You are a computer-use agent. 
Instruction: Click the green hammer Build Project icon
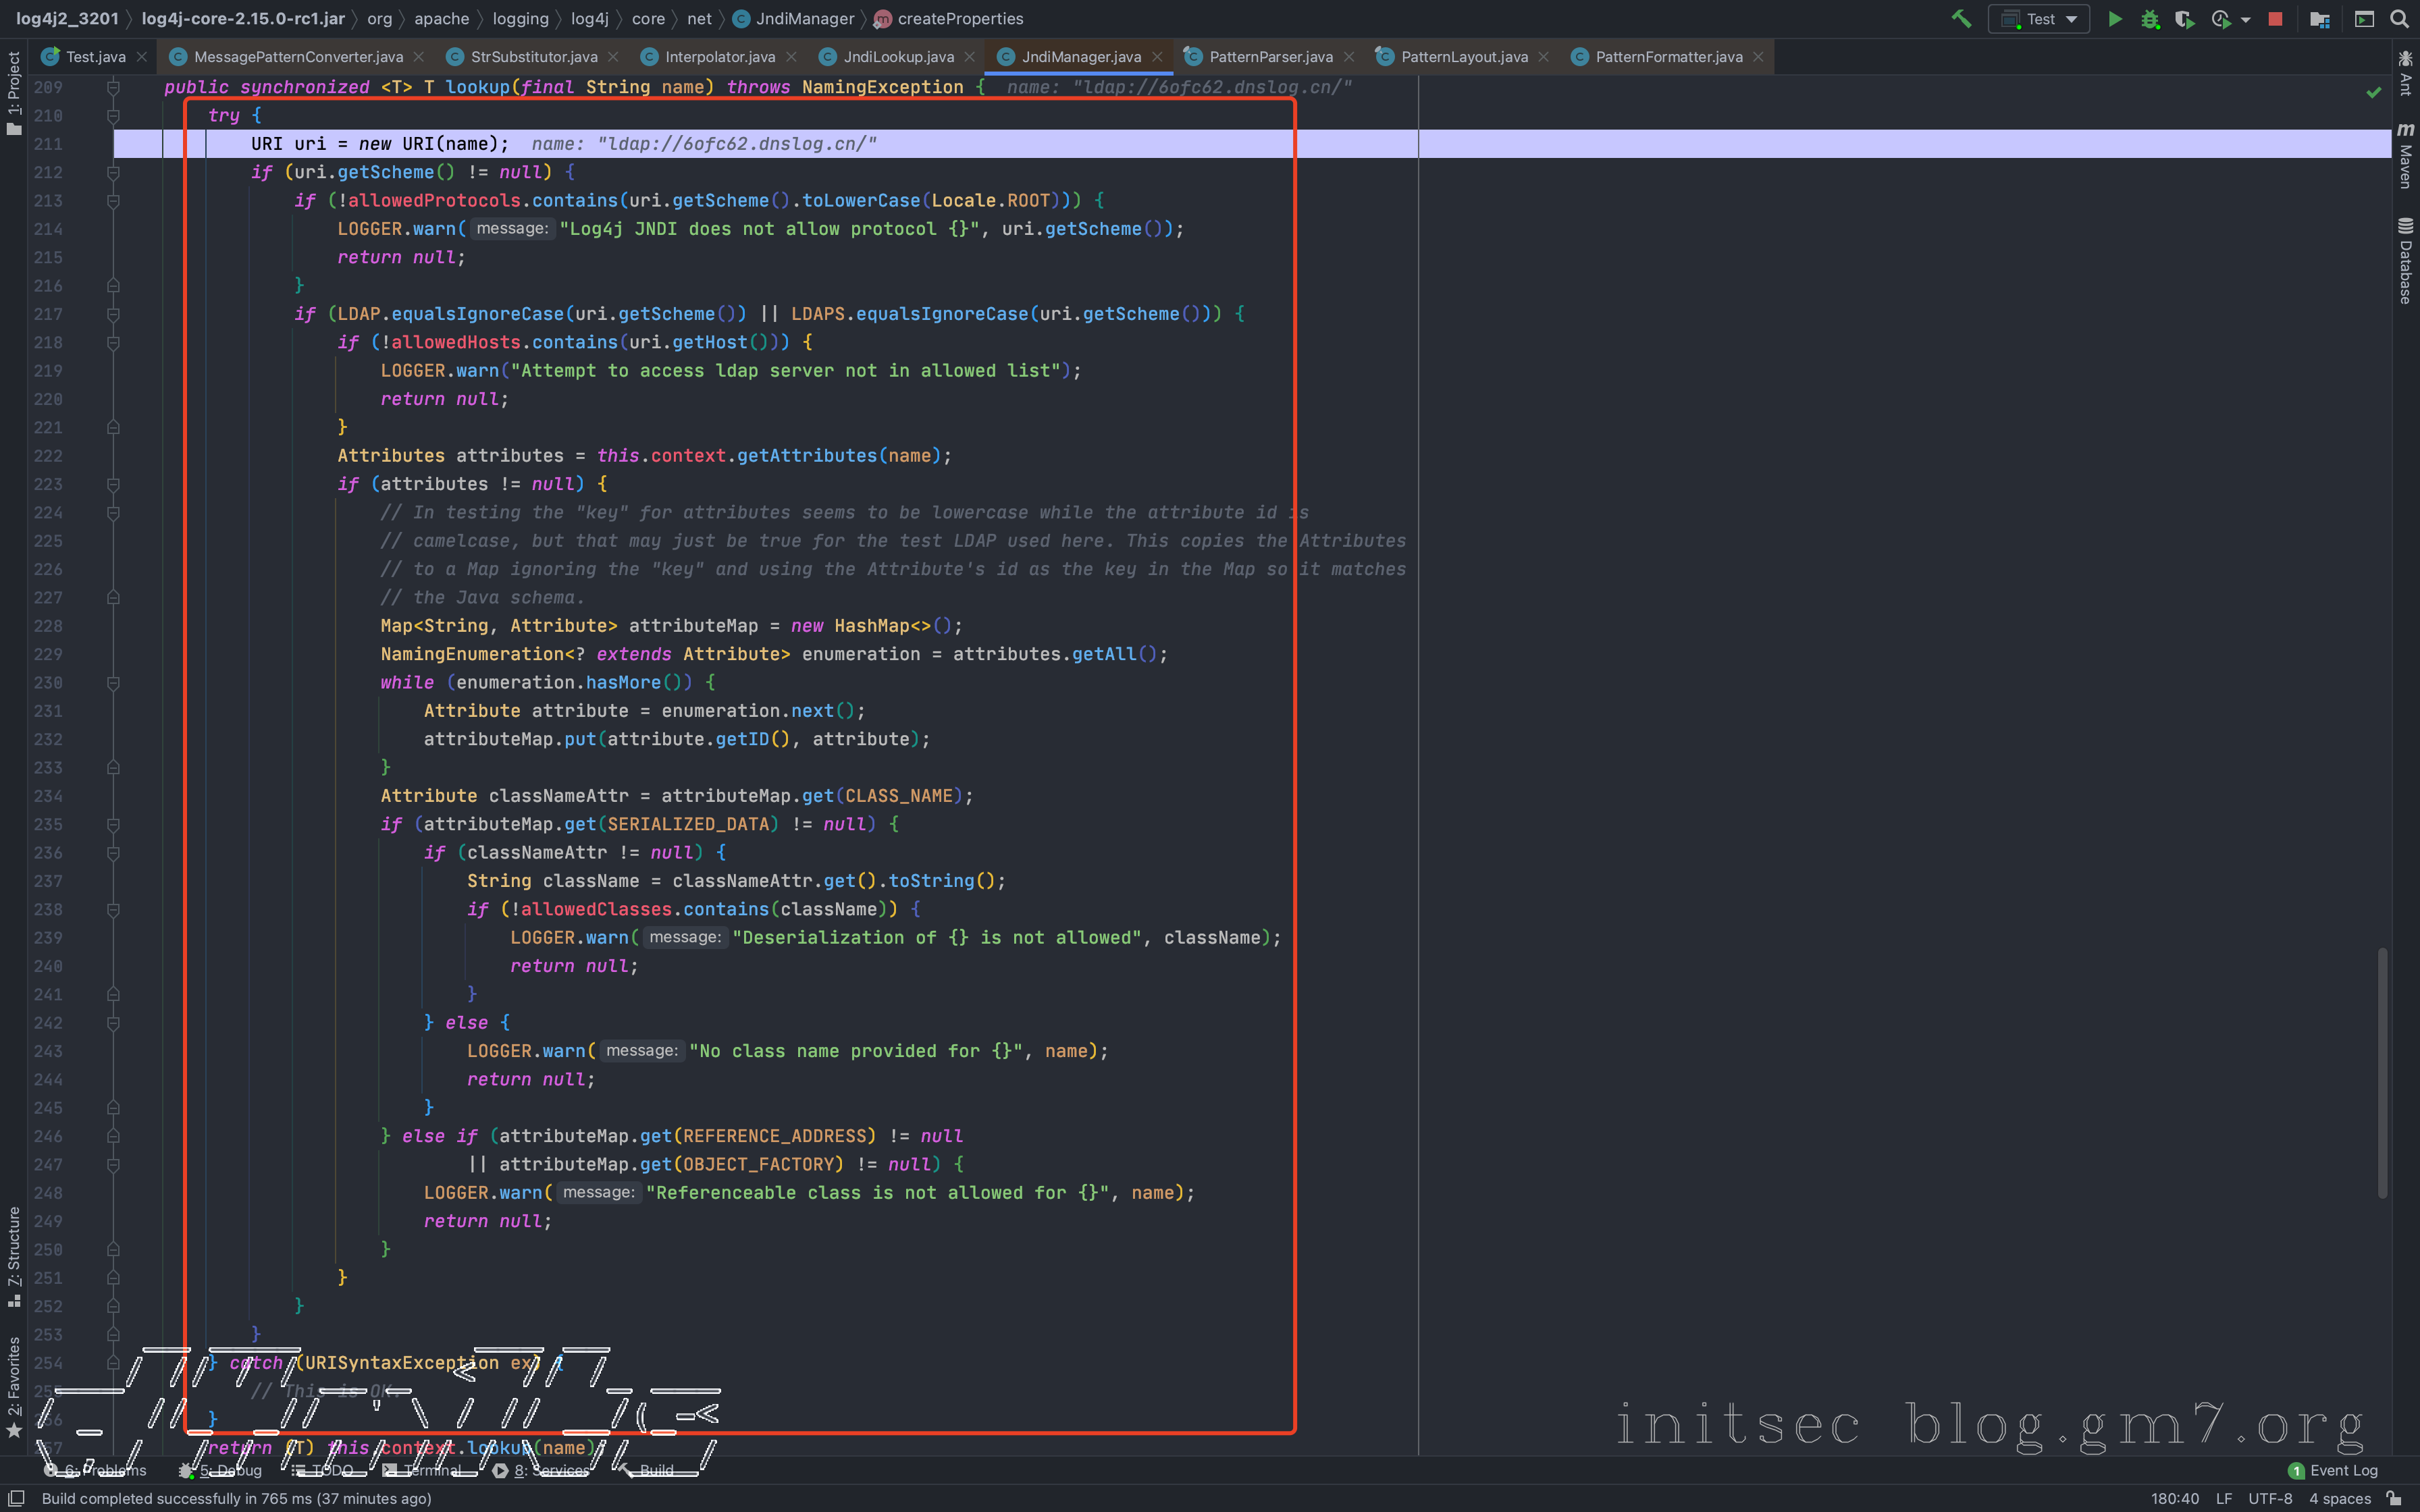point(1961,19)
